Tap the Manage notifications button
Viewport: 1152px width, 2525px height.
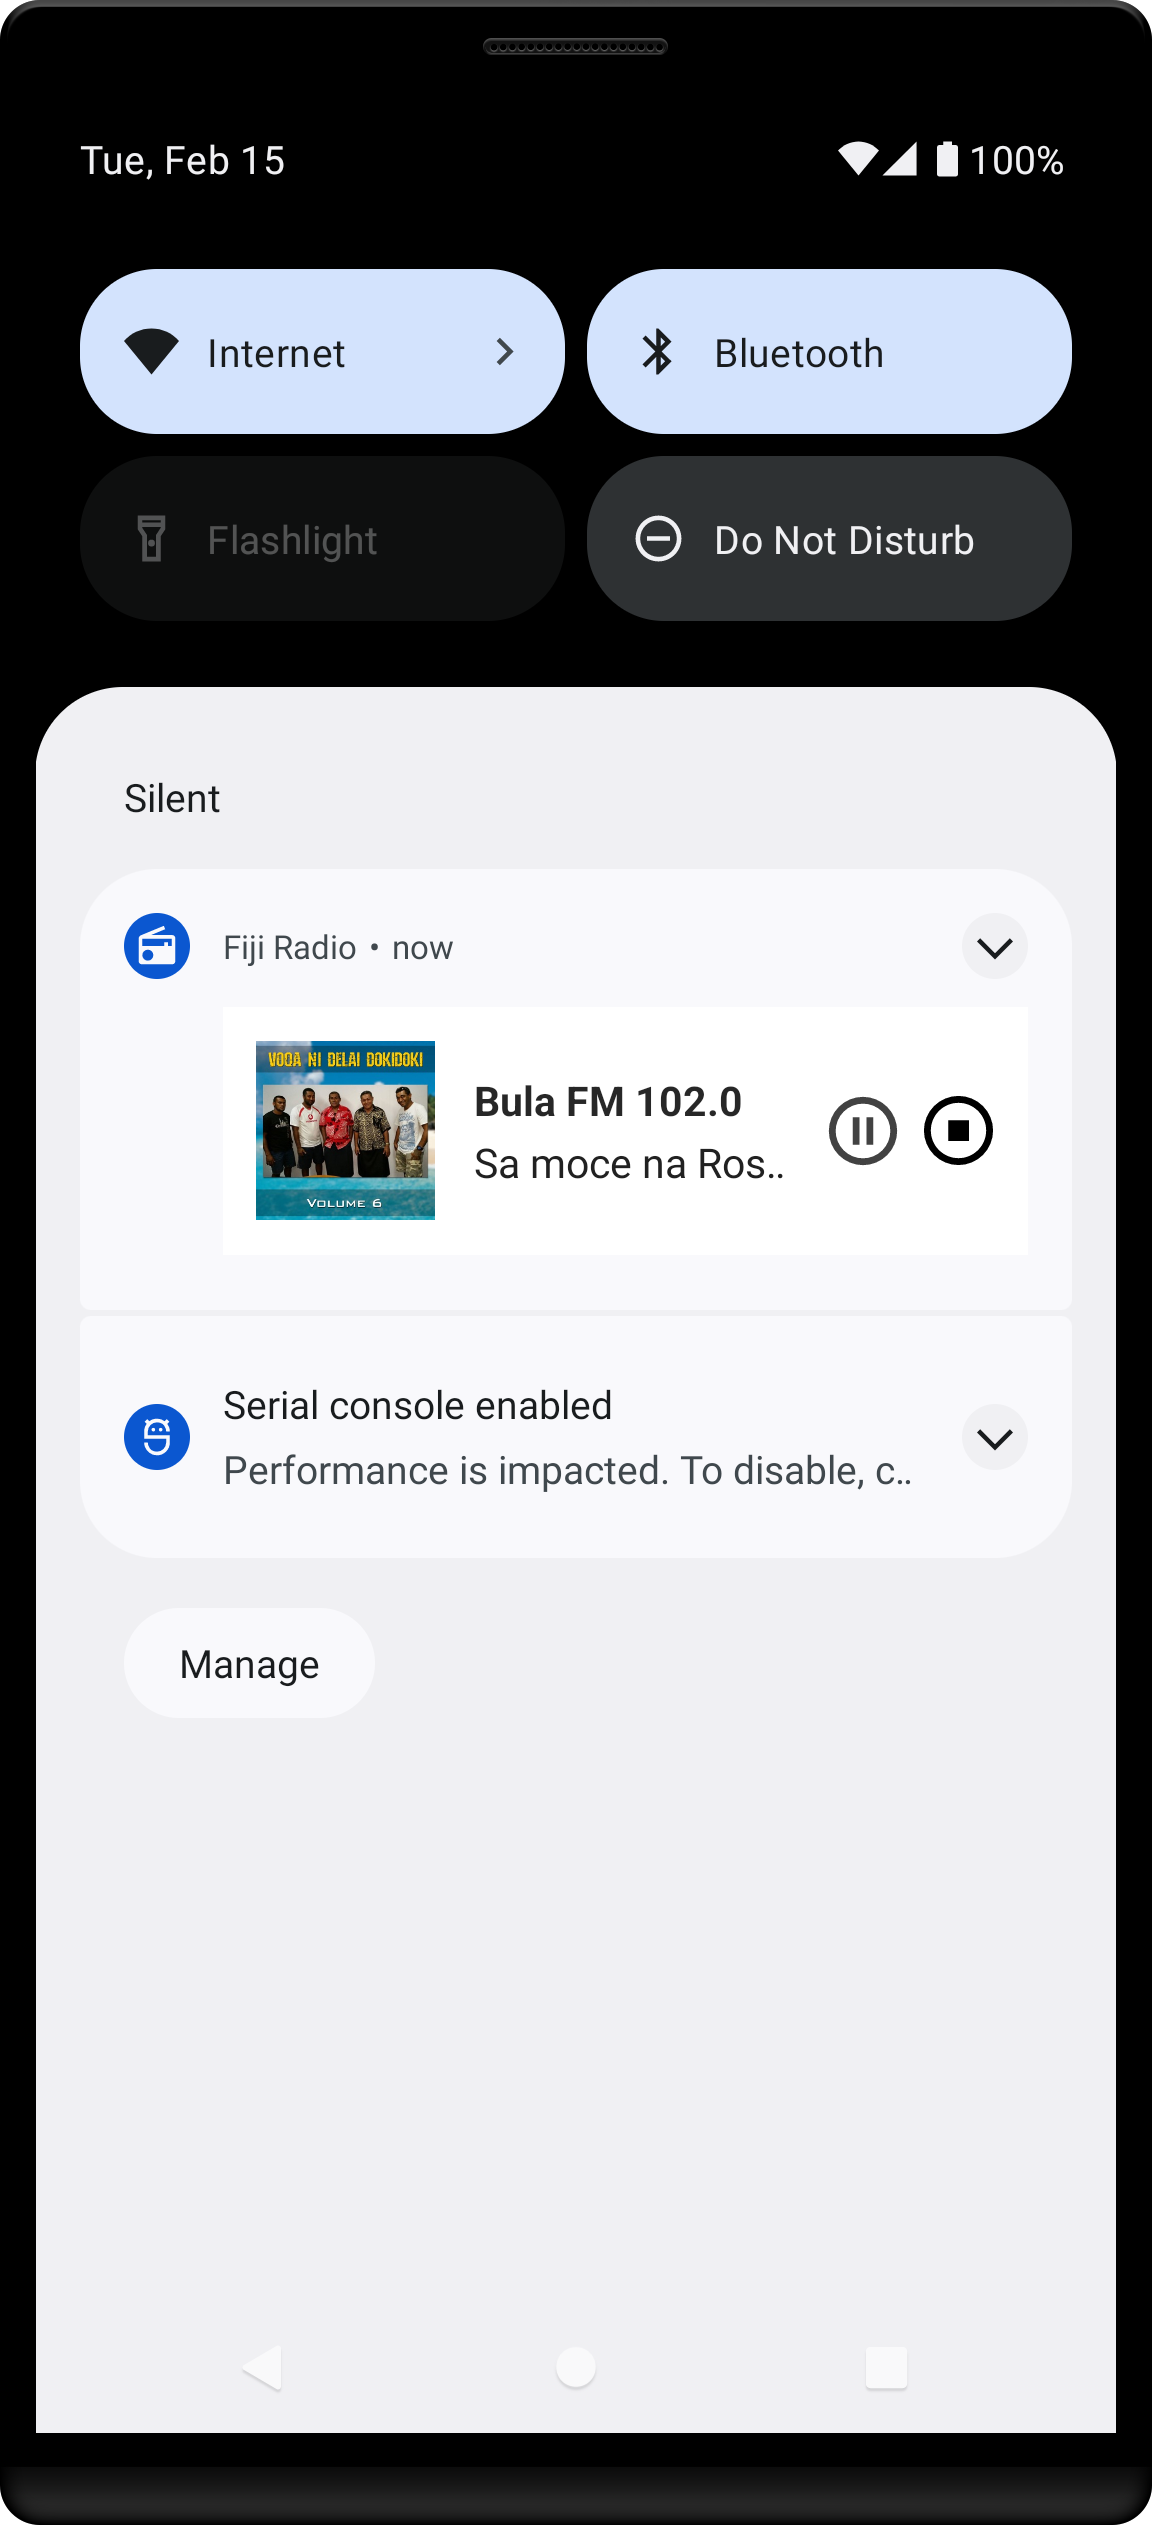pos(249,1664)
